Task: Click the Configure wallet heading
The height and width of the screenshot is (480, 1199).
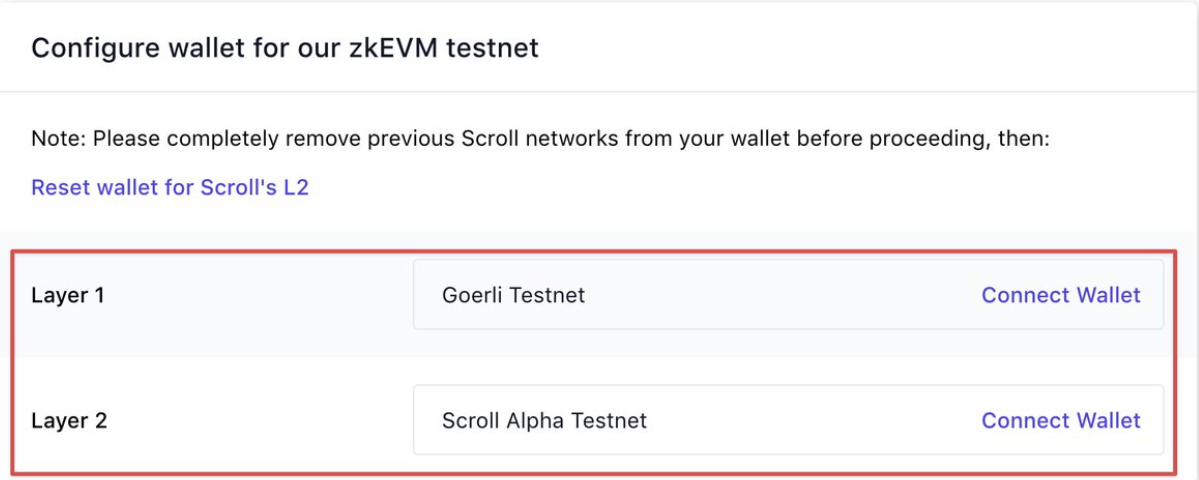Action: pos(285,48)
